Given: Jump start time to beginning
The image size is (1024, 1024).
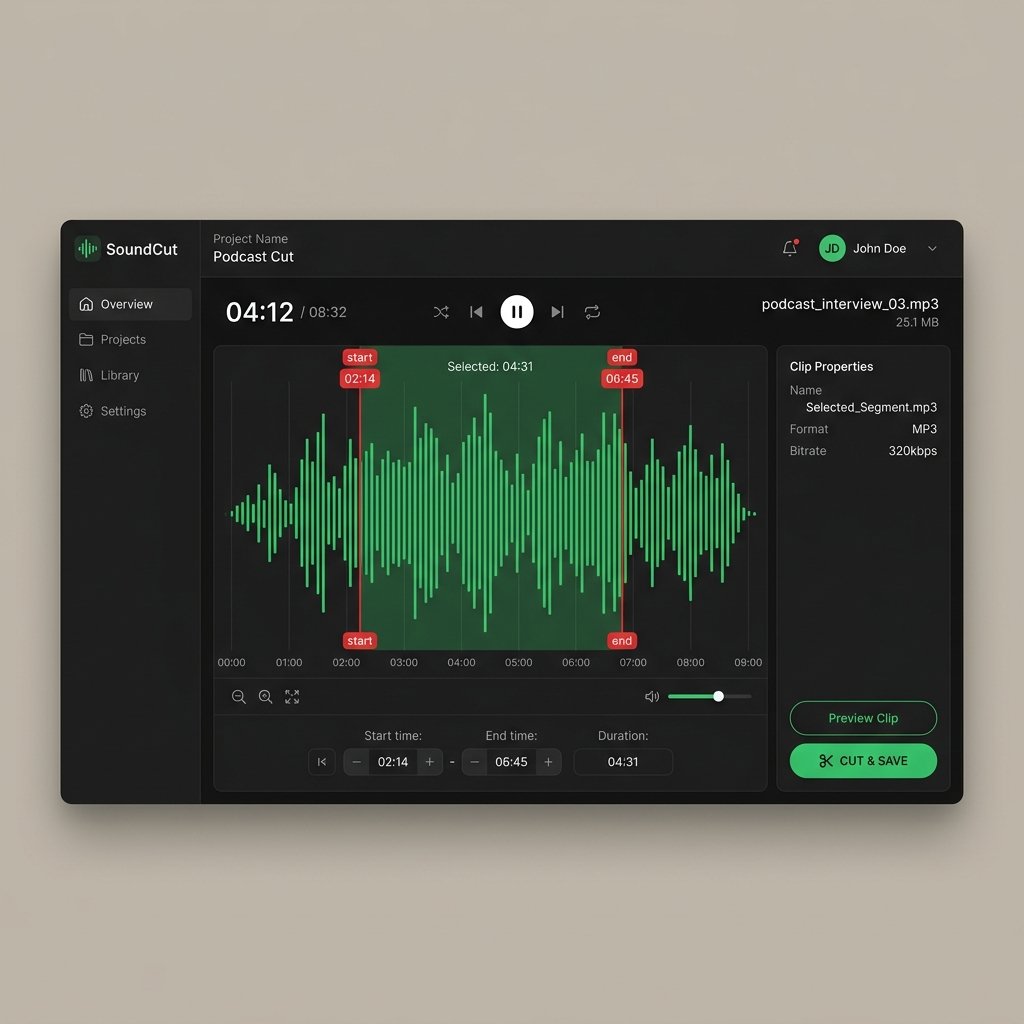Looking at the screenshot, I should pyautogui.click(x=322, y=762).
